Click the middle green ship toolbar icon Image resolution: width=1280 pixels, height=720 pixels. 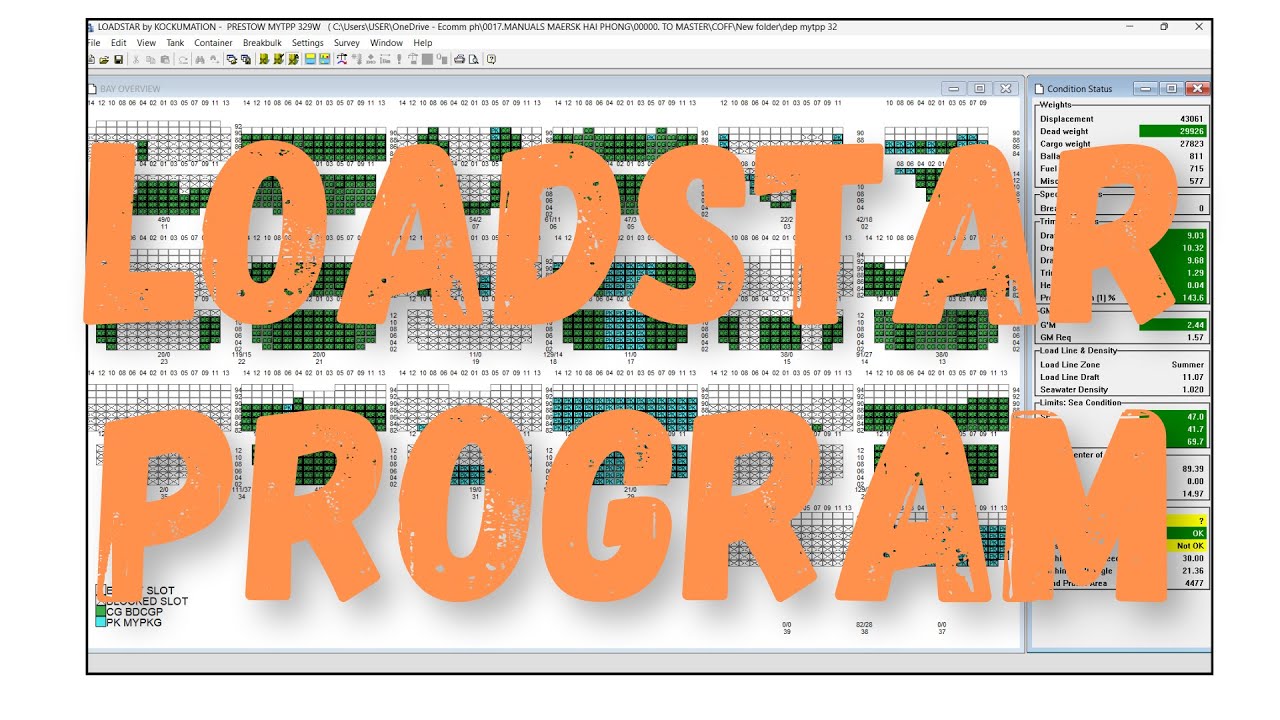(x=279, y=60)
